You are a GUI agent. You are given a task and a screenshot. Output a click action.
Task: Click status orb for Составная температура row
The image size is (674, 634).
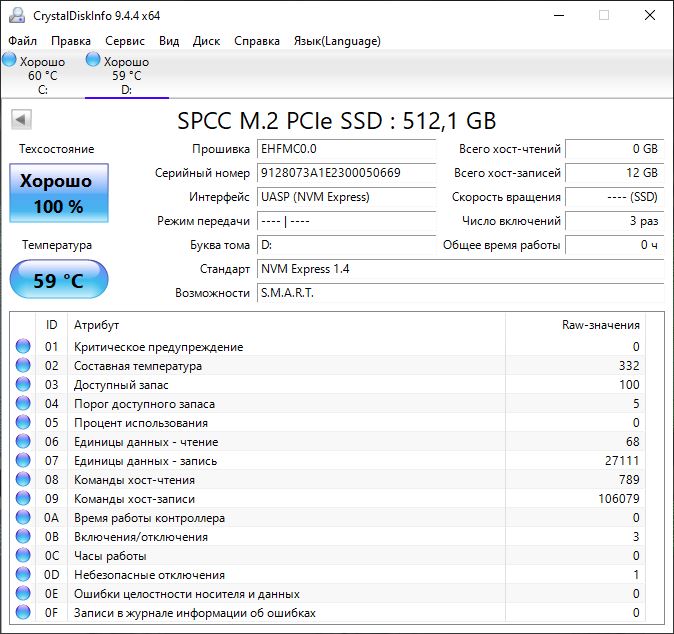click(x=23, y=366)
